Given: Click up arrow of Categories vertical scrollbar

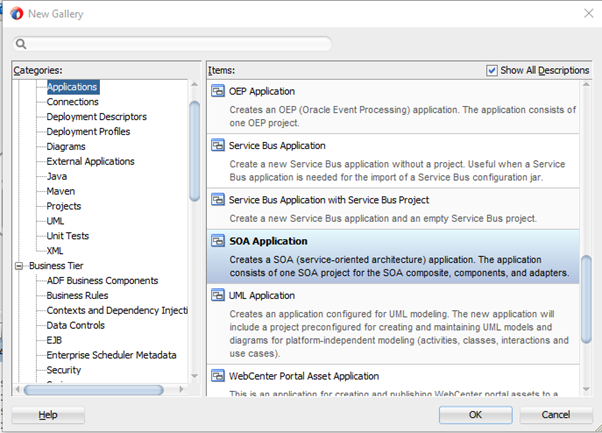Looking at the screenshot, I should coord(195,84).
